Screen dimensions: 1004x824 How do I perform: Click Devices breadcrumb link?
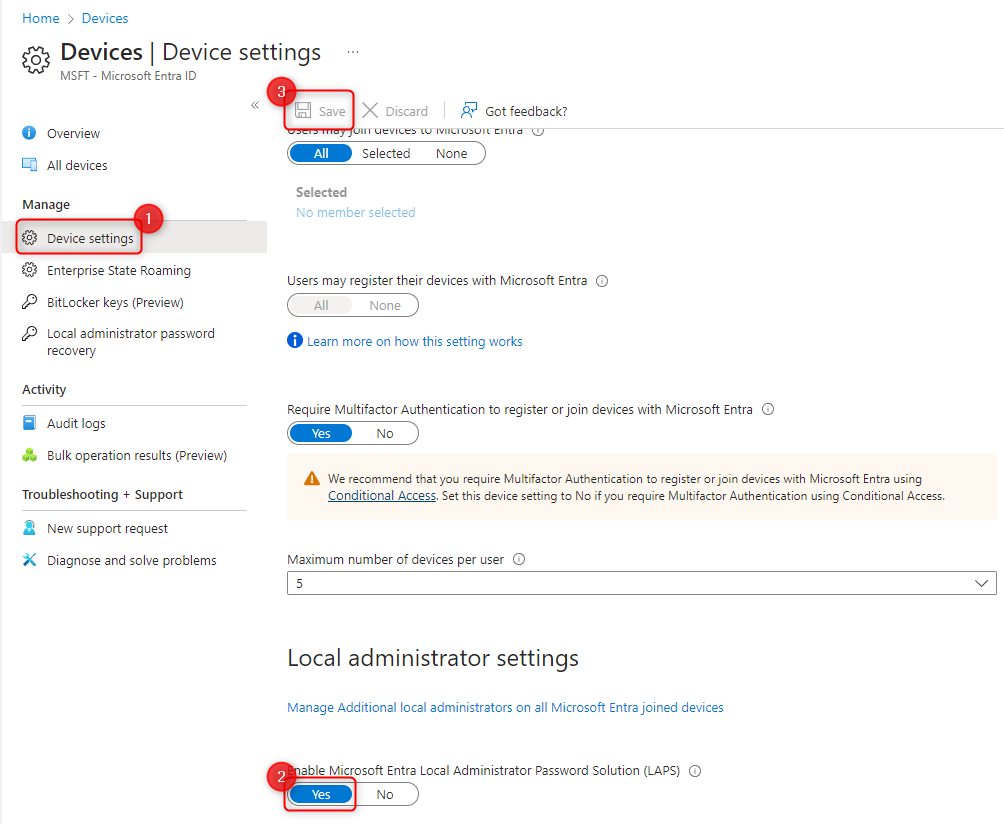(x=105, y=18)
